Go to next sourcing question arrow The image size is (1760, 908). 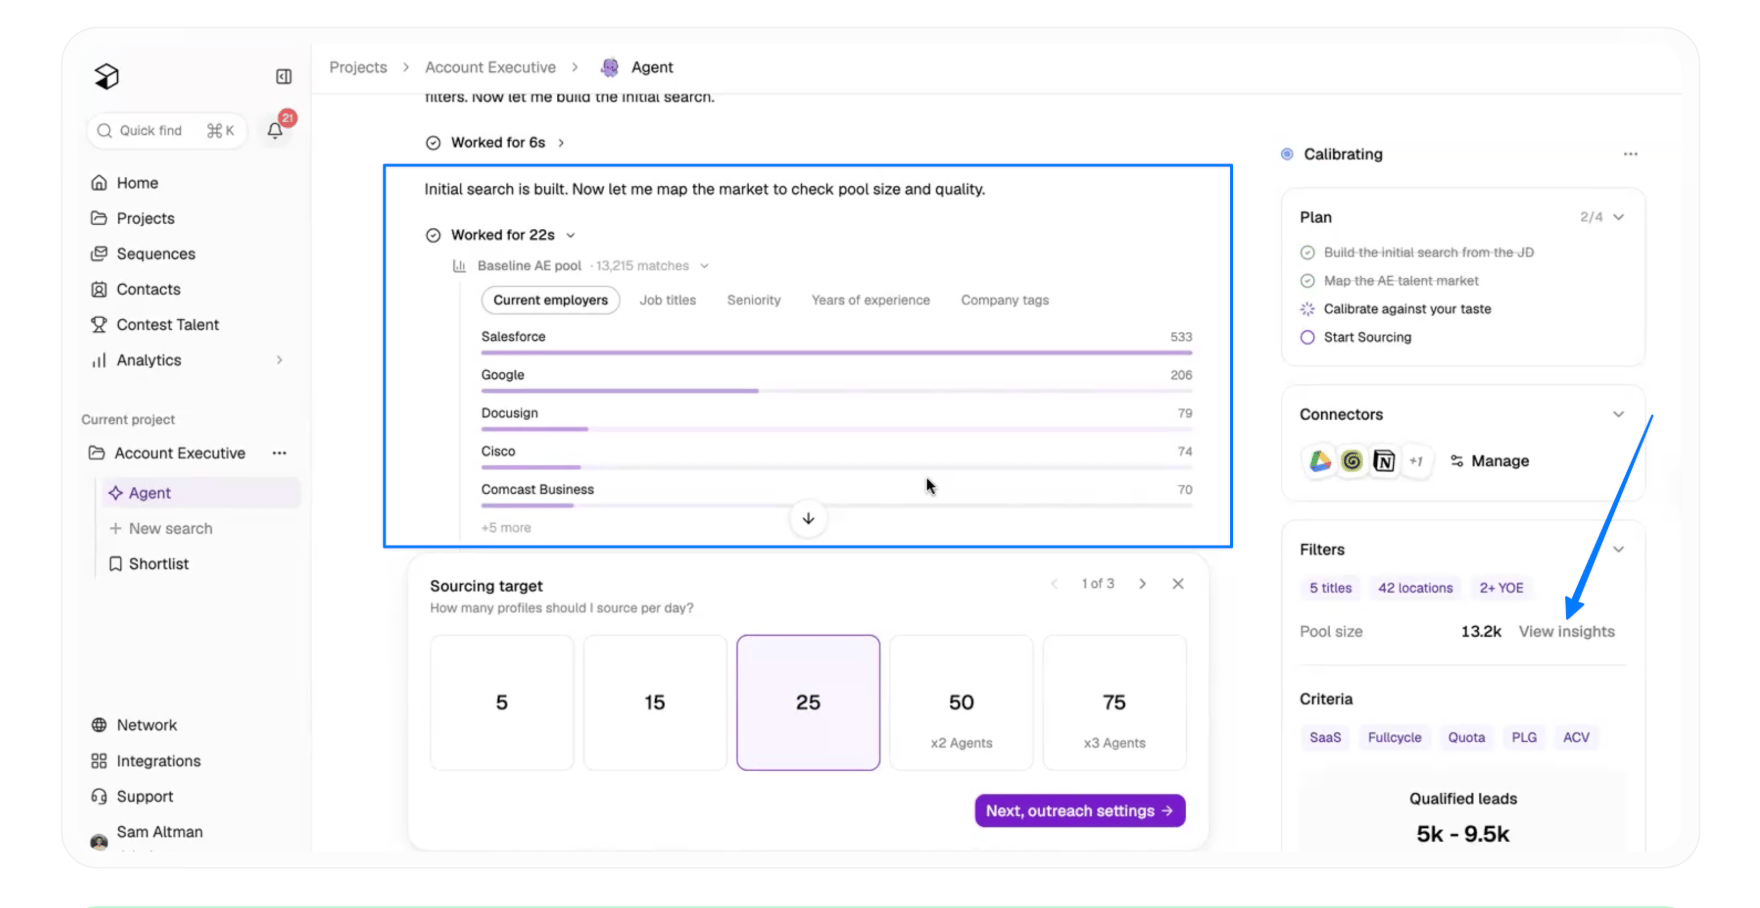click(x=1142, y=584)
